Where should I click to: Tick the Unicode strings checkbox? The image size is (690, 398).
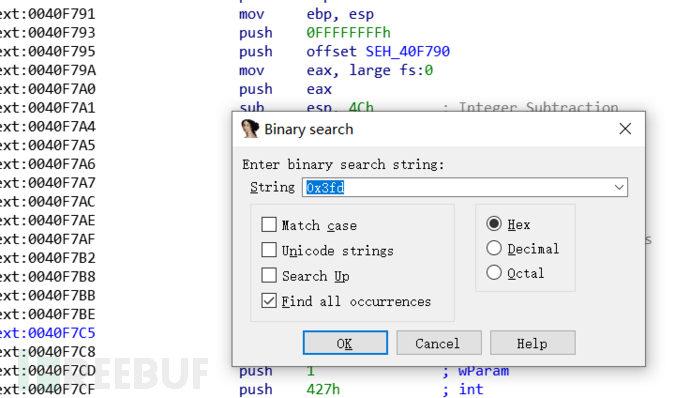[269, 250]
